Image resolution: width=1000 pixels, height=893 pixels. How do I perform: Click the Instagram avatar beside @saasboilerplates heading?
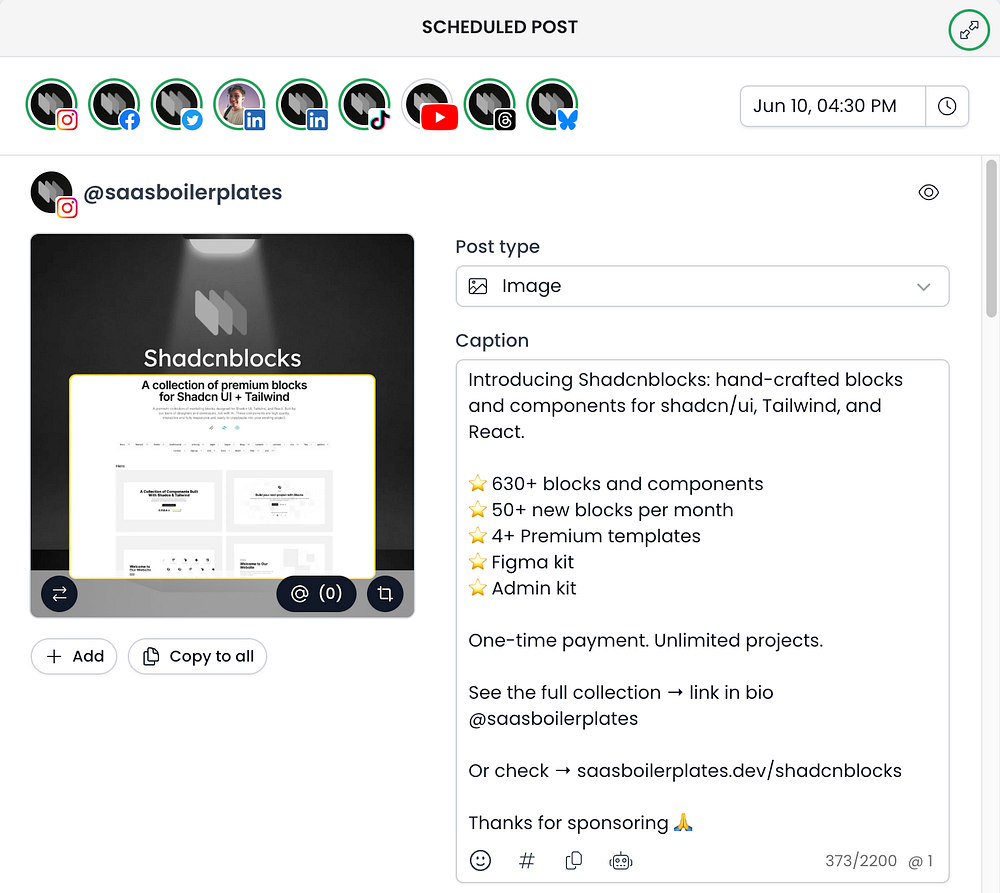[54, 194]
